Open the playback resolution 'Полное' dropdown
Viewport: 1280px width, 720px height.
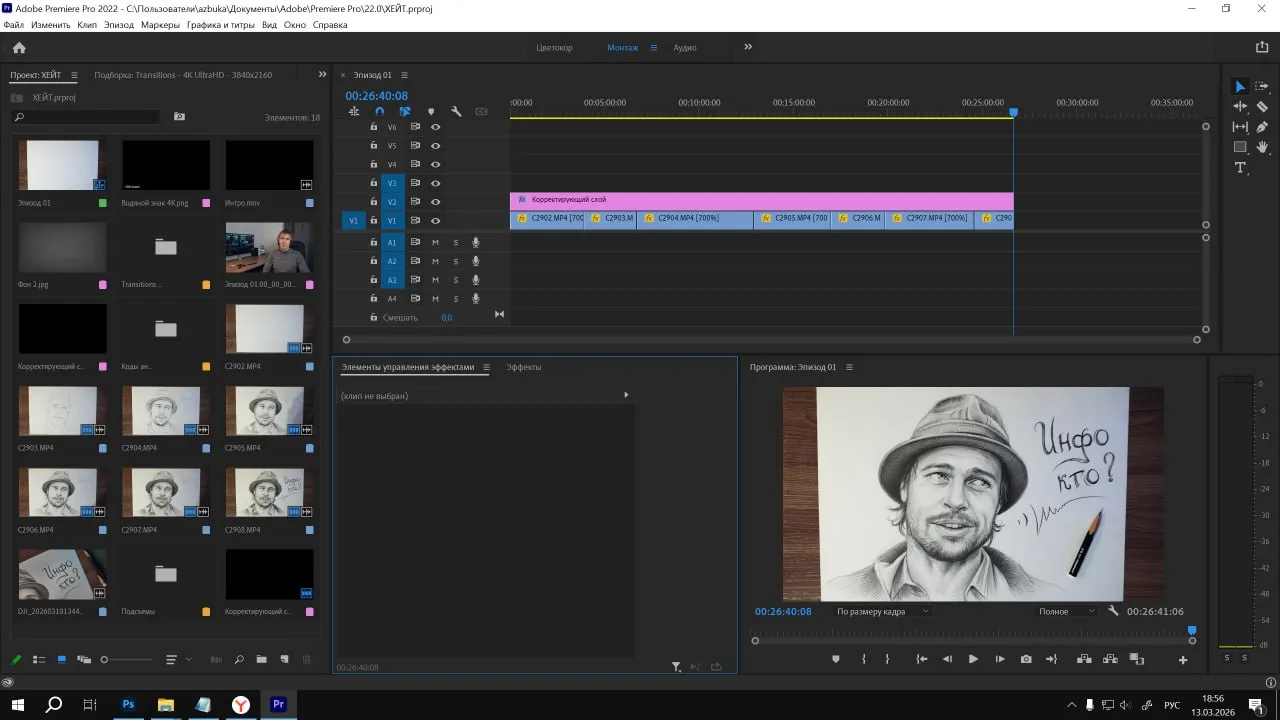(1066, 611)
